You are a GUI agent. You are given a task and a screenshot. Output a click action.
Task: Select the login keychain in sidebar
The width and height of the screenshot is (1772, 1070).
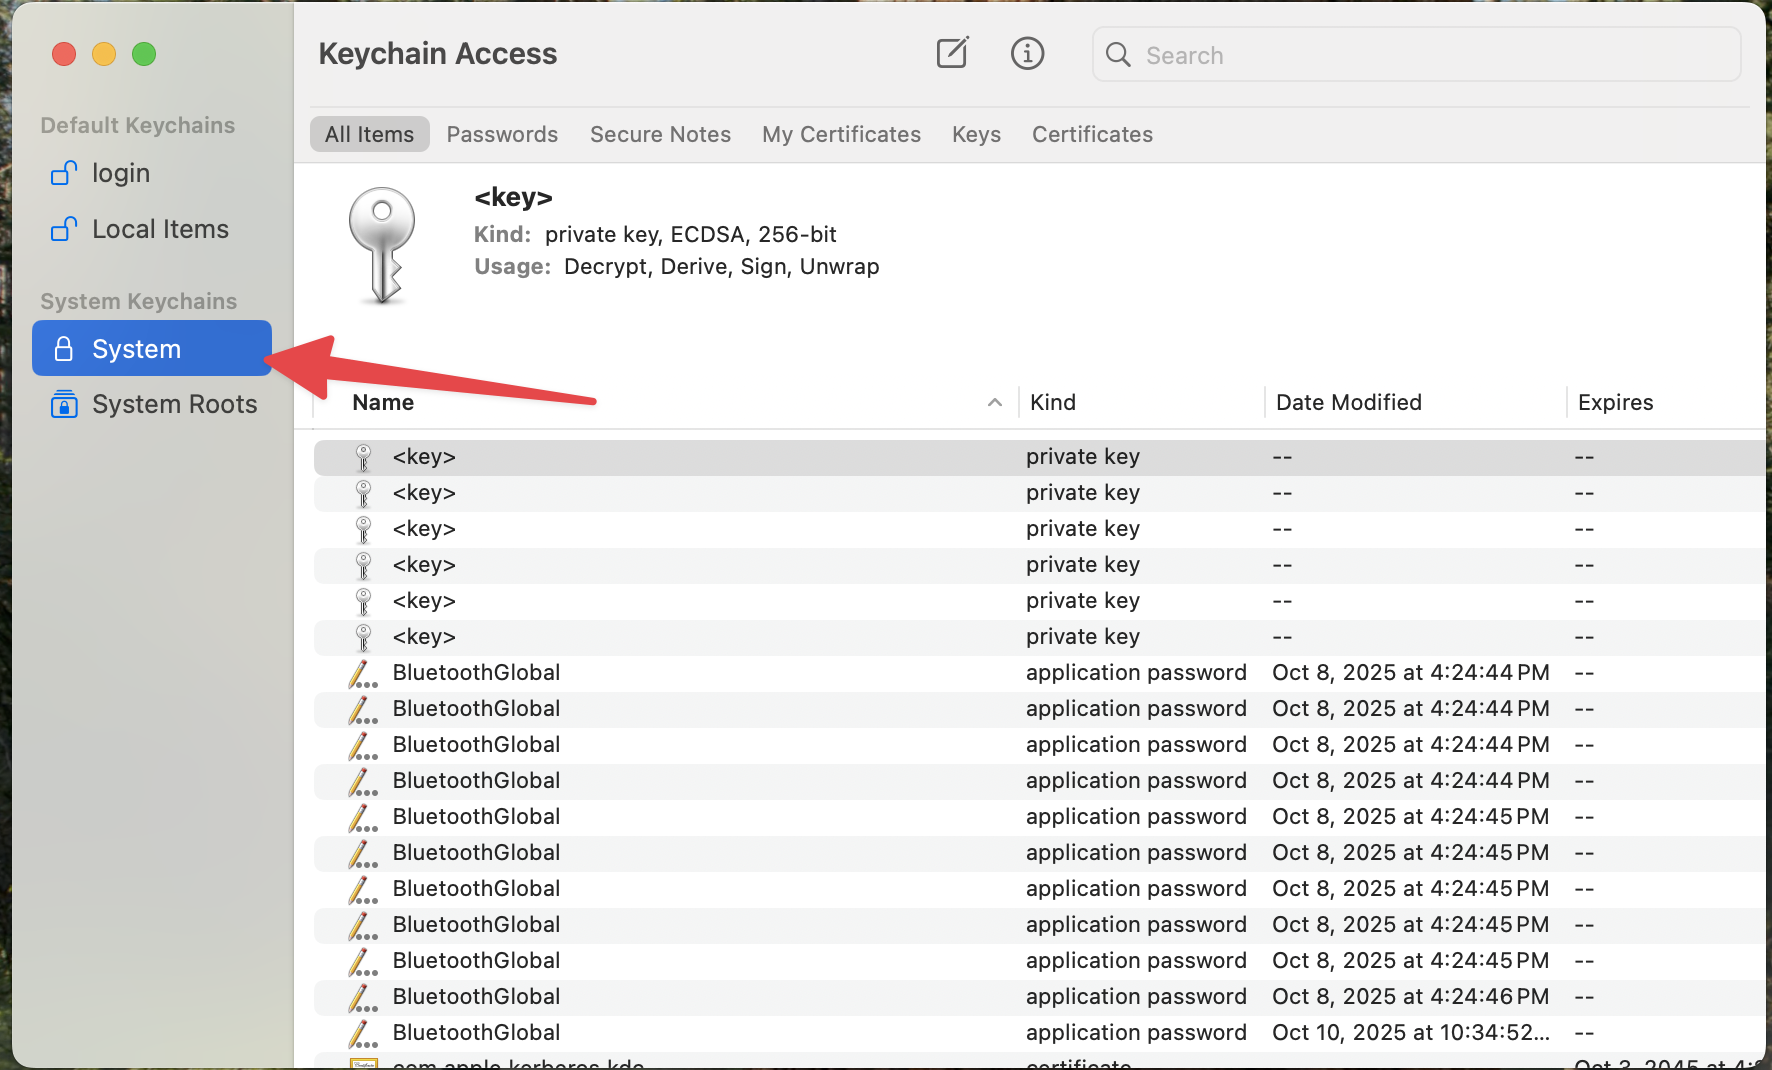(120, 173)
